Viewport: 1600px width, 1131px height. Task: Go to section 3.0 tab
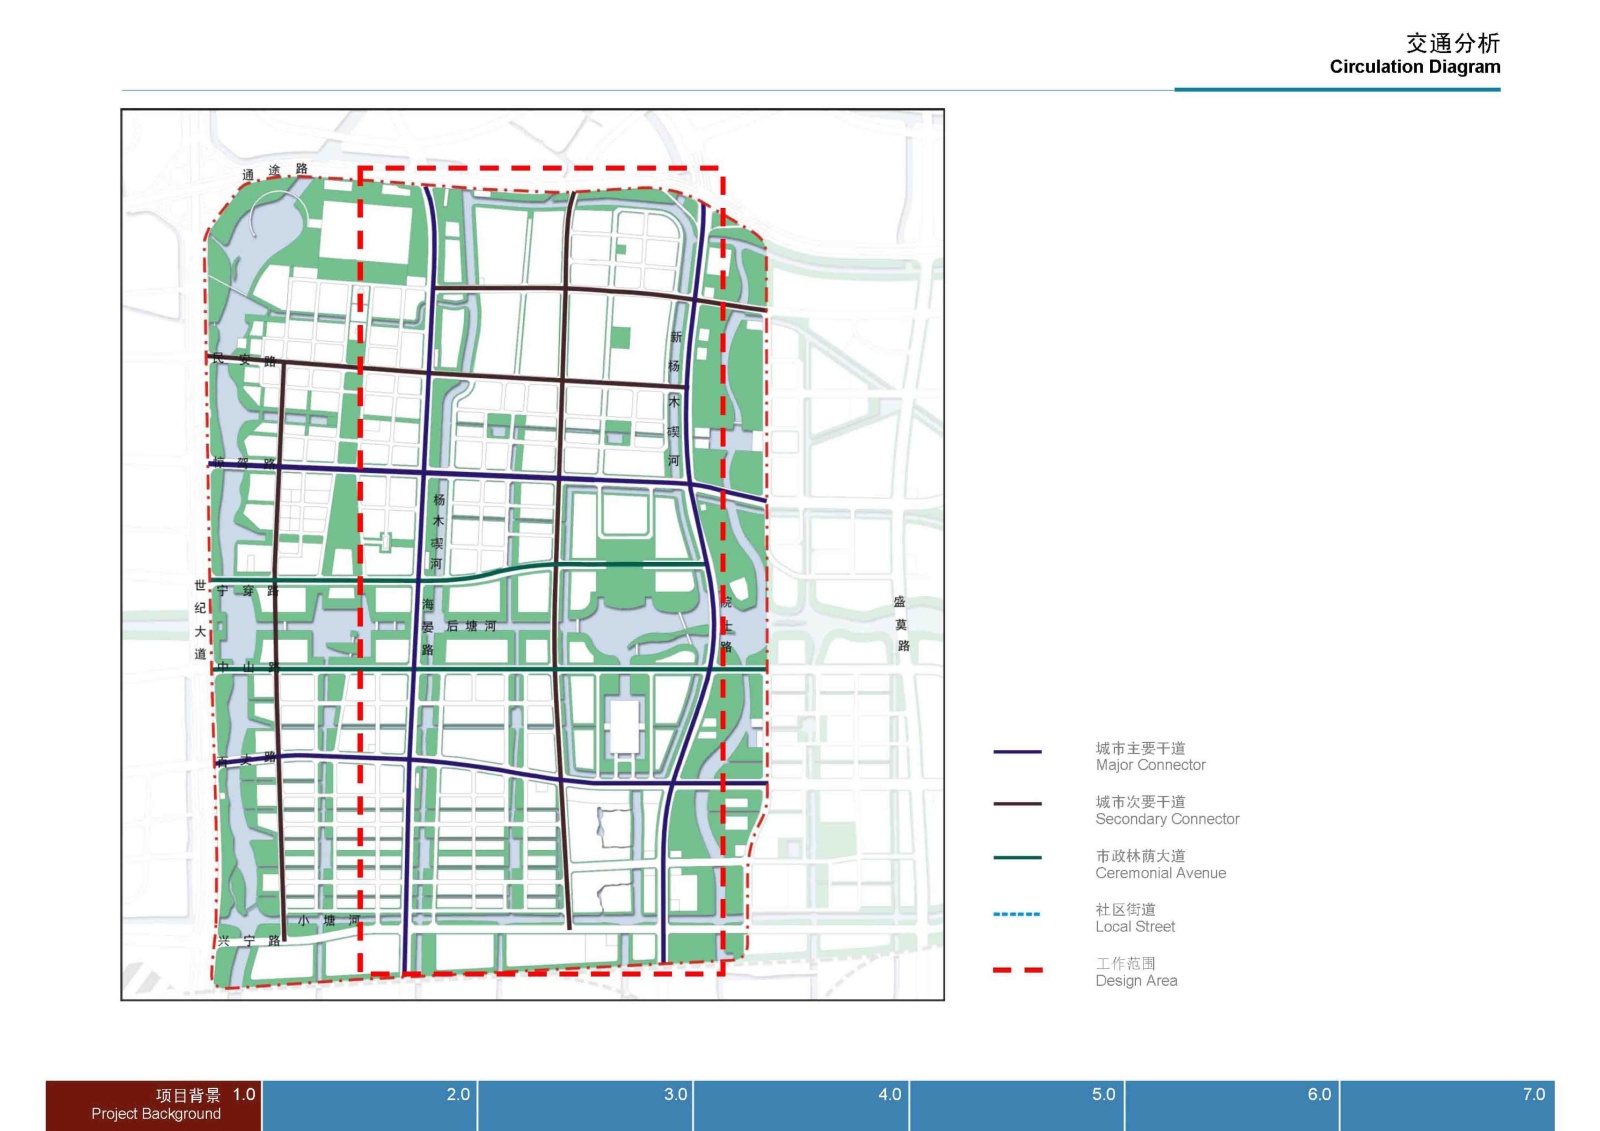[586, 1105]
